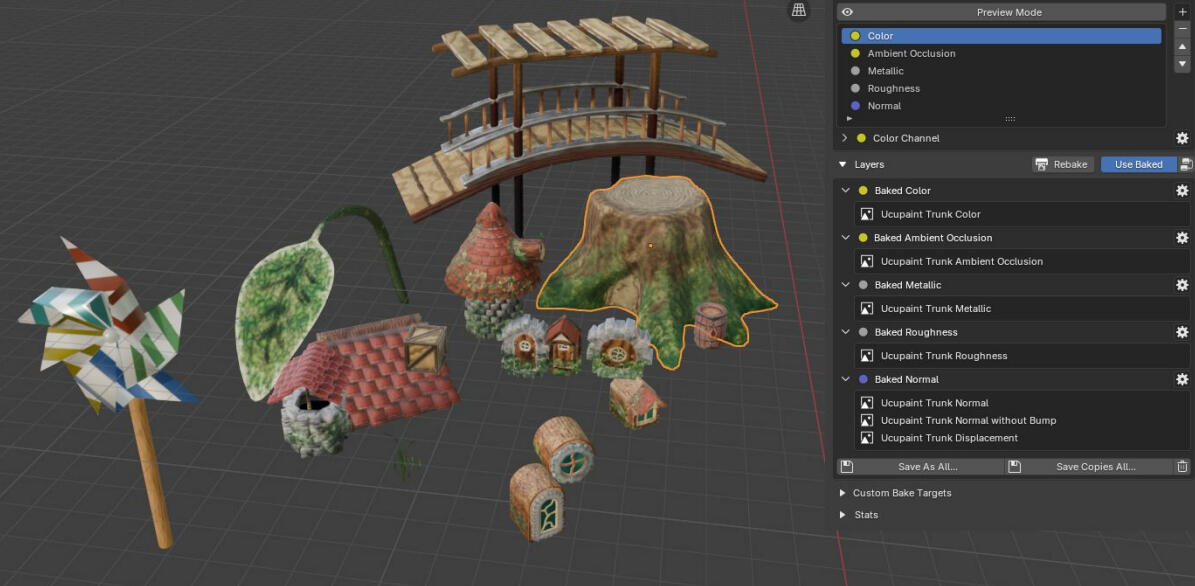The width and height of the screenshot is (1195, 586).
Task: Collapse the Layers panel
Action: pos(842,164)
